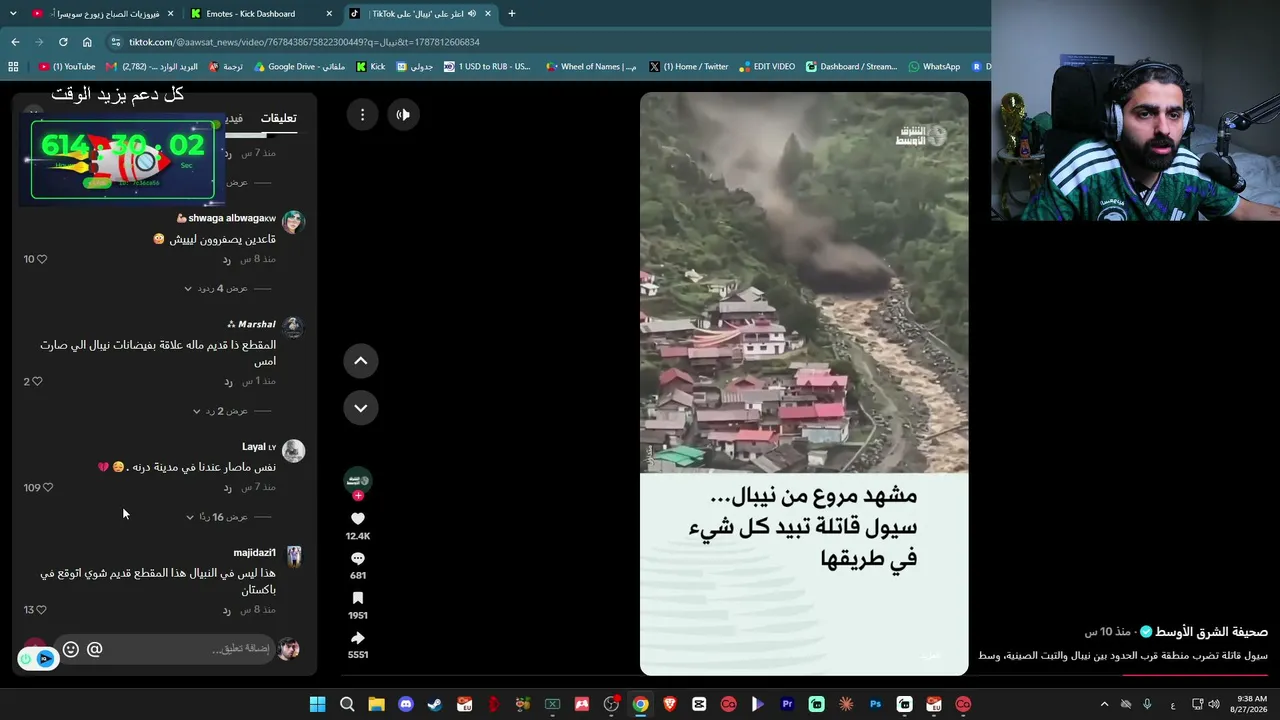Open the emoji picker in comment box
Viewport: 1280px width, 720px height.
tap(71, 649)
